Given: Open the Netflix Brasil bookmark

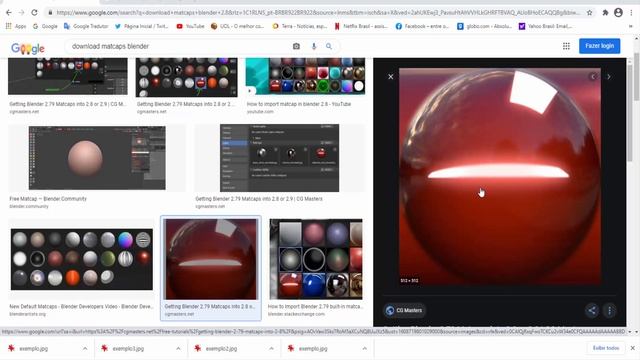Looking at the screenshot, I should pos(361,26).
